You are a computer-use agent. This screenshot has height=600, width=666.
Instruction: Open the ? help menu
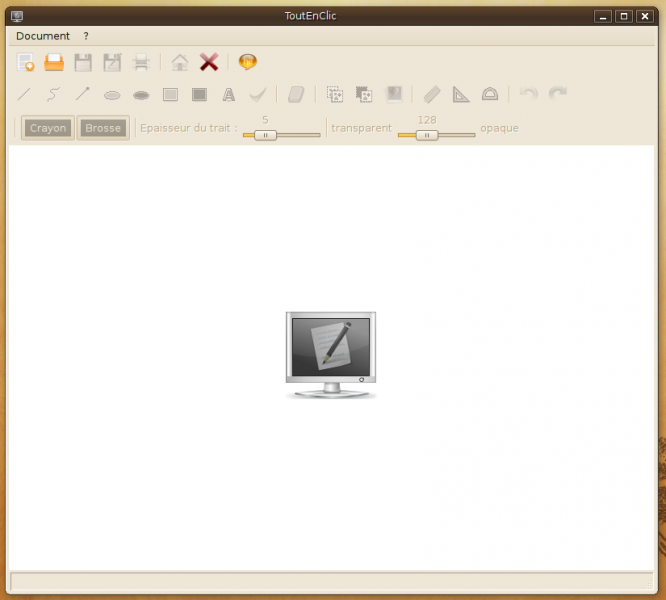click(86, 36)
